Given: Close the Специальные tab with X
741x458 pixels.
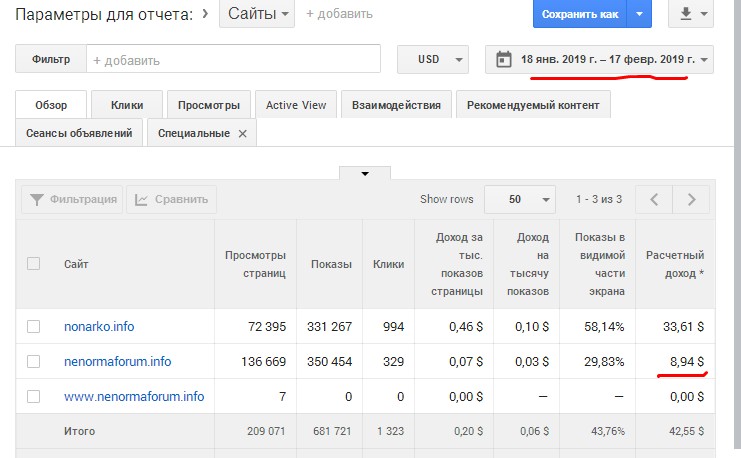Looking at the screenshot, I should [x=242, y=133].
